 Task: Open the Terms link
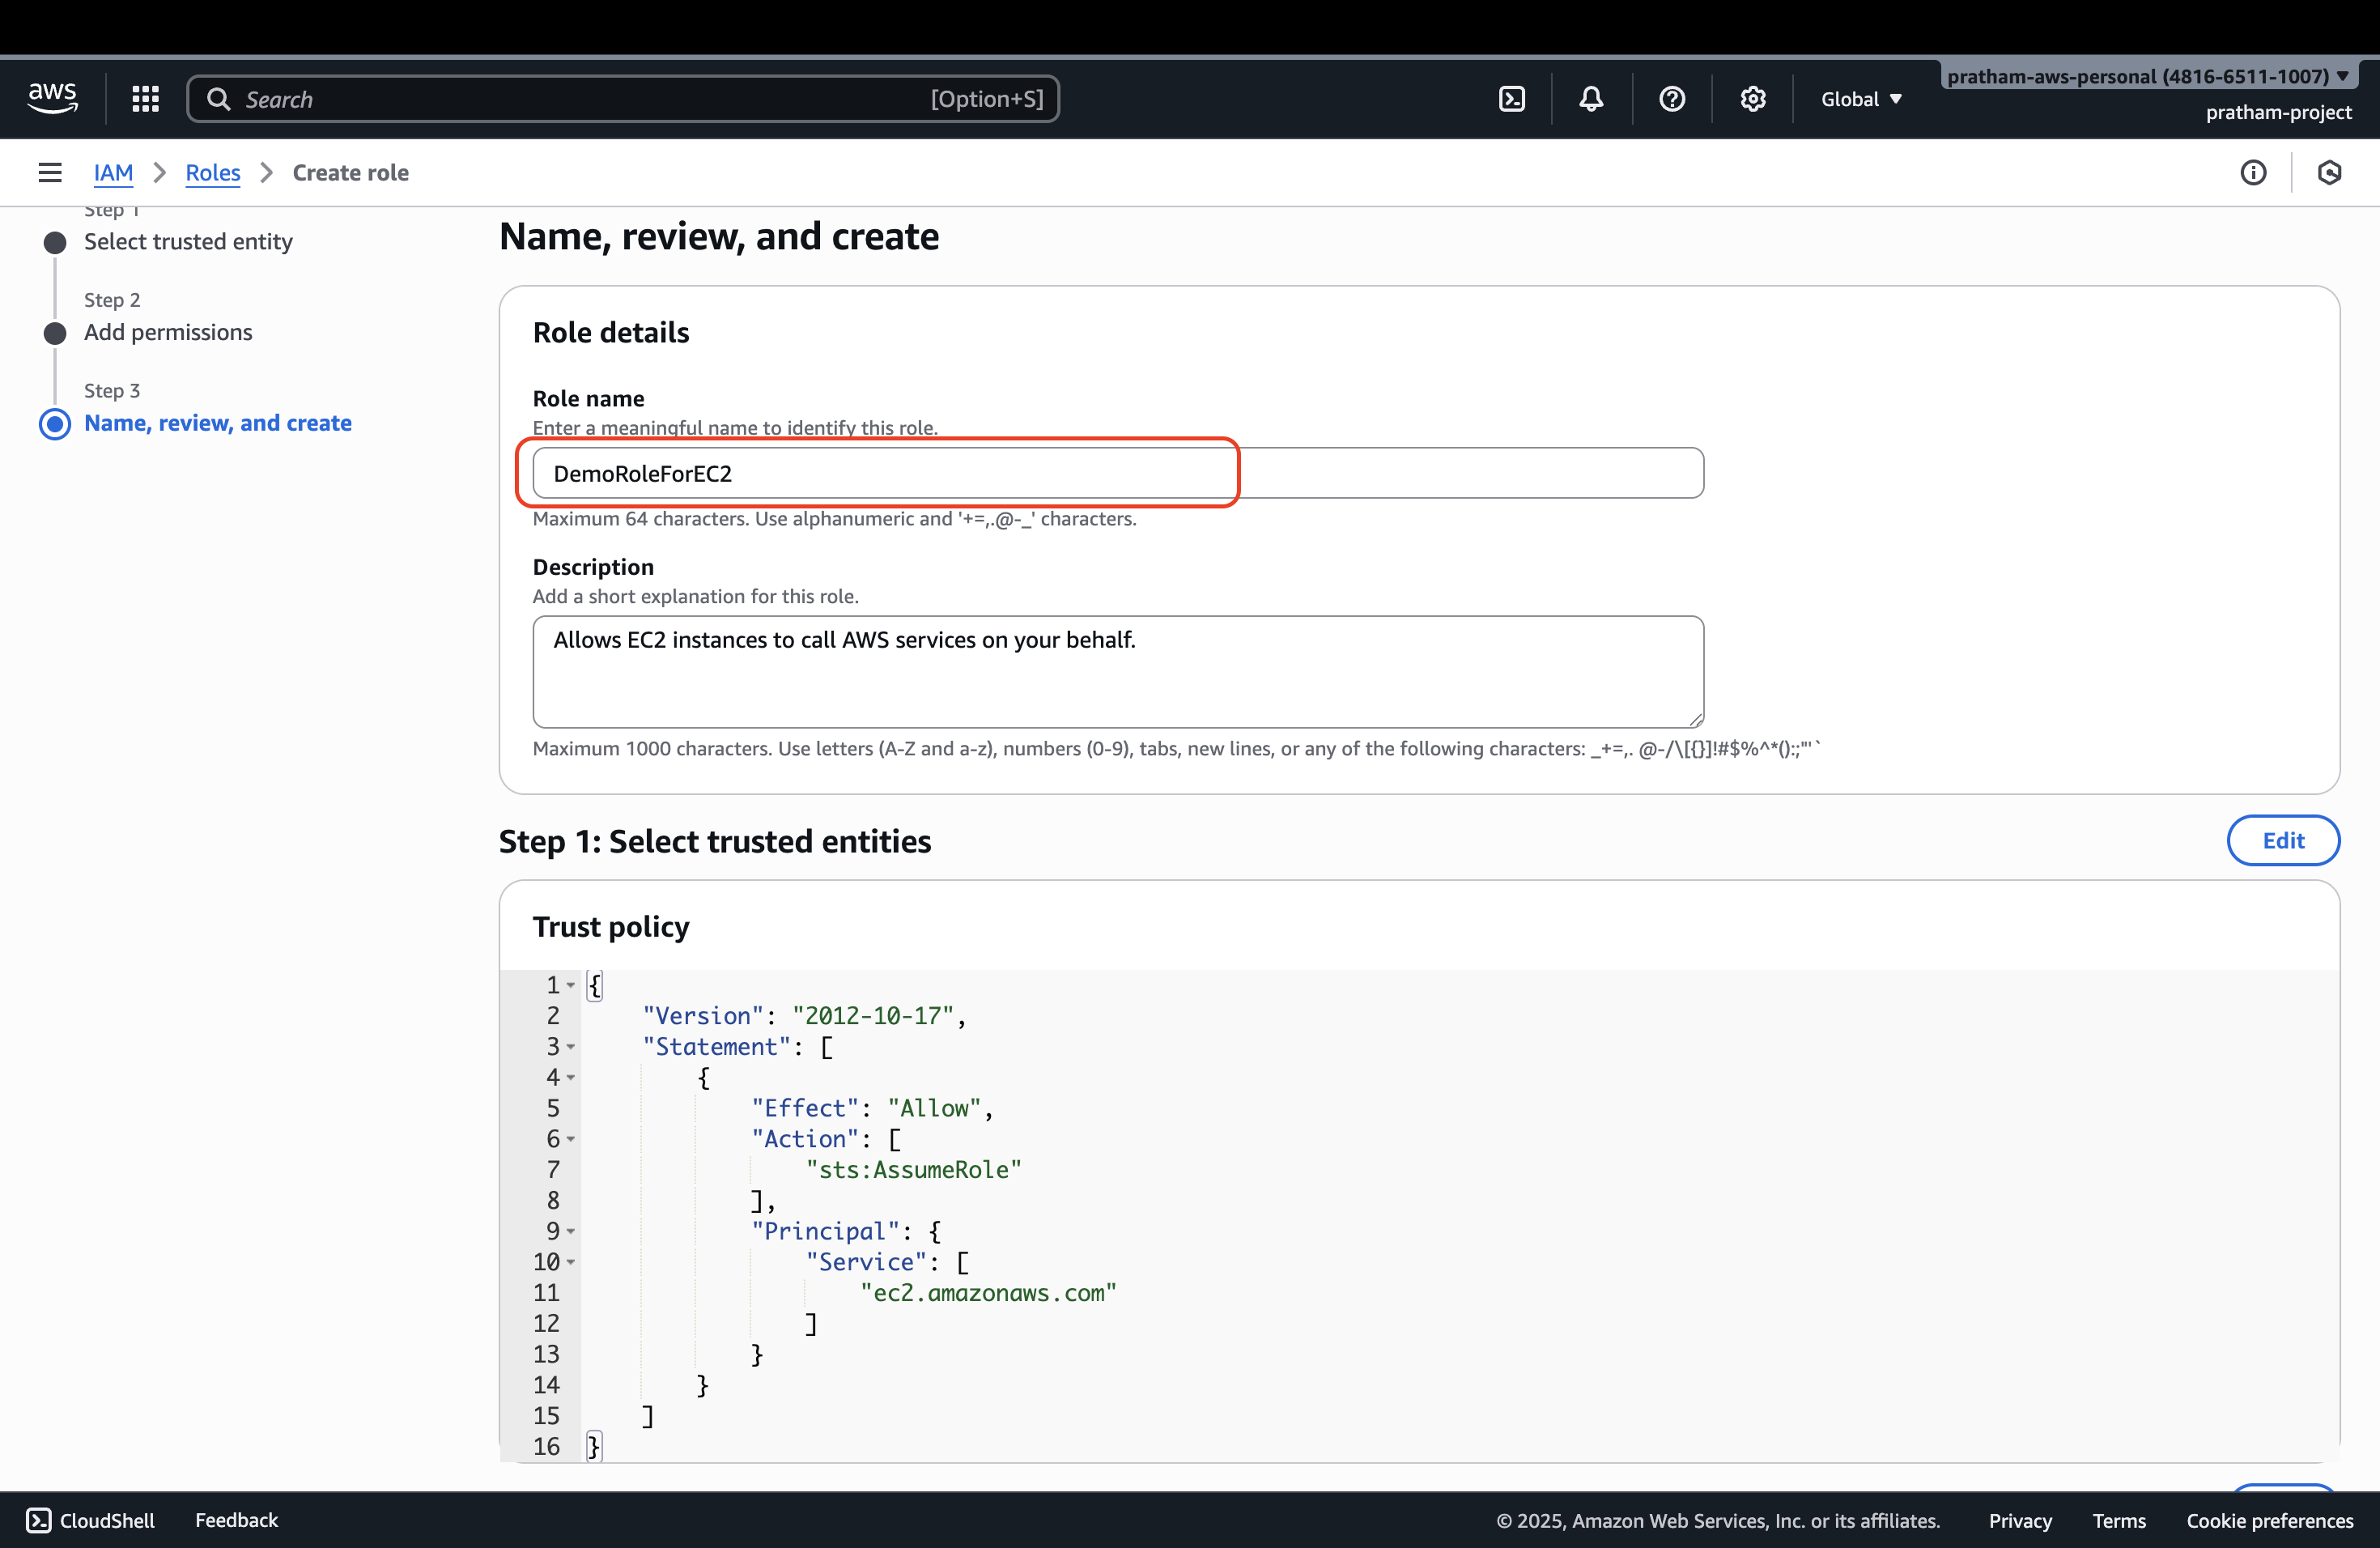click(x=2119, y=1521)
